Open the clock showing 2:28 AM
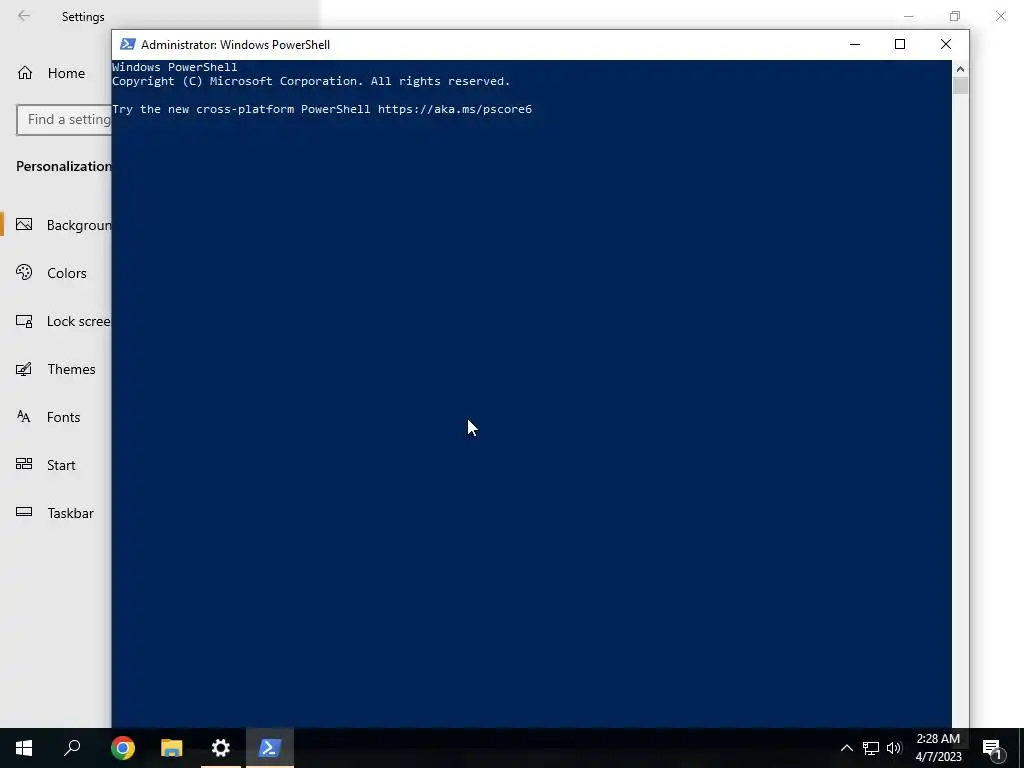Screen dimensions: 1024x768 [x=938, y=748]
